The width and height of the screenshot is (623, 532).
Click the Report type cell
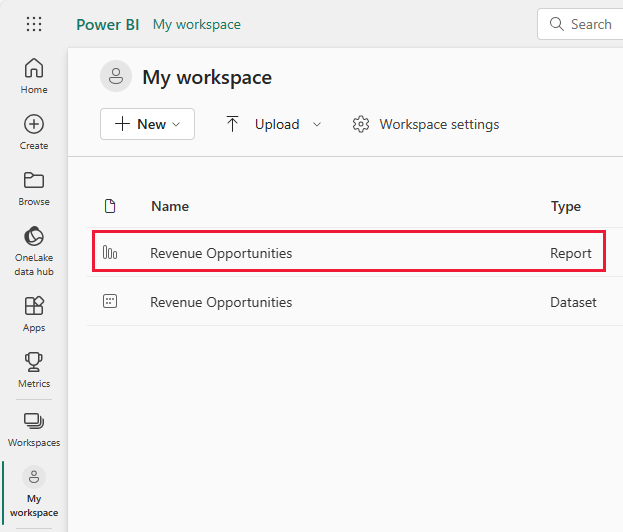pos(571,253)
